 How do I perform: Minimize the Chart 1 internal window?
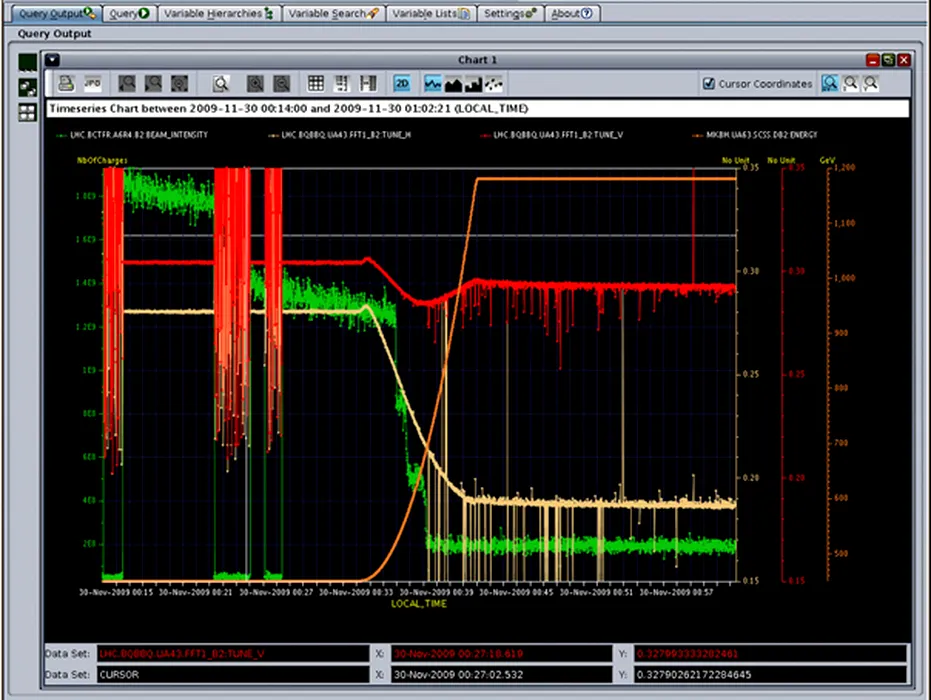click(x=872, y=60)
